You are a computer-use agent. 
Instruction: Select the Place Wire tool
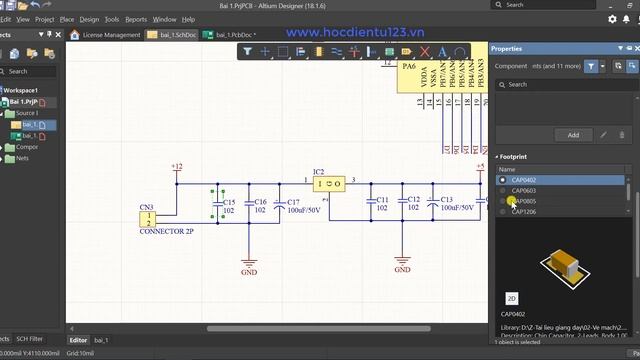[x=337, y=52]
